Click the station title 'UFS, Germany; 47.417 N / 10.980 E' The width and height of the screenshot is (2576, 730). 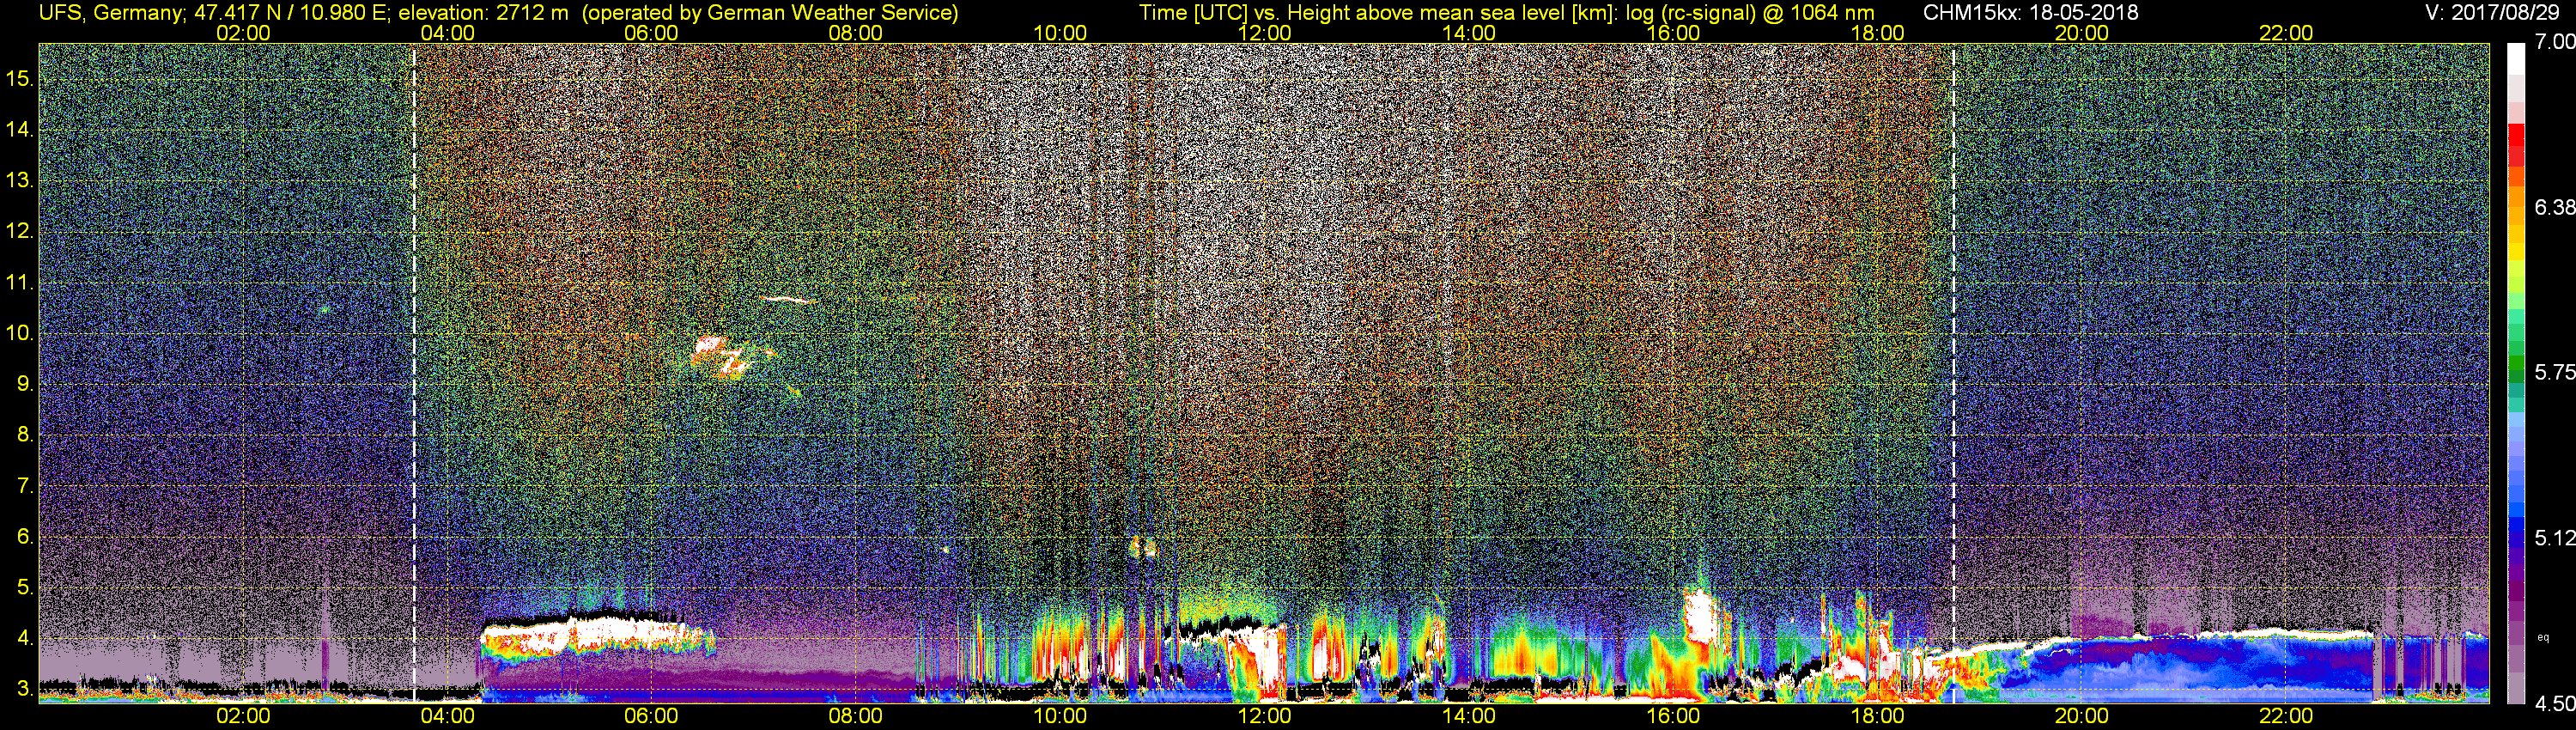click(215, 12)
